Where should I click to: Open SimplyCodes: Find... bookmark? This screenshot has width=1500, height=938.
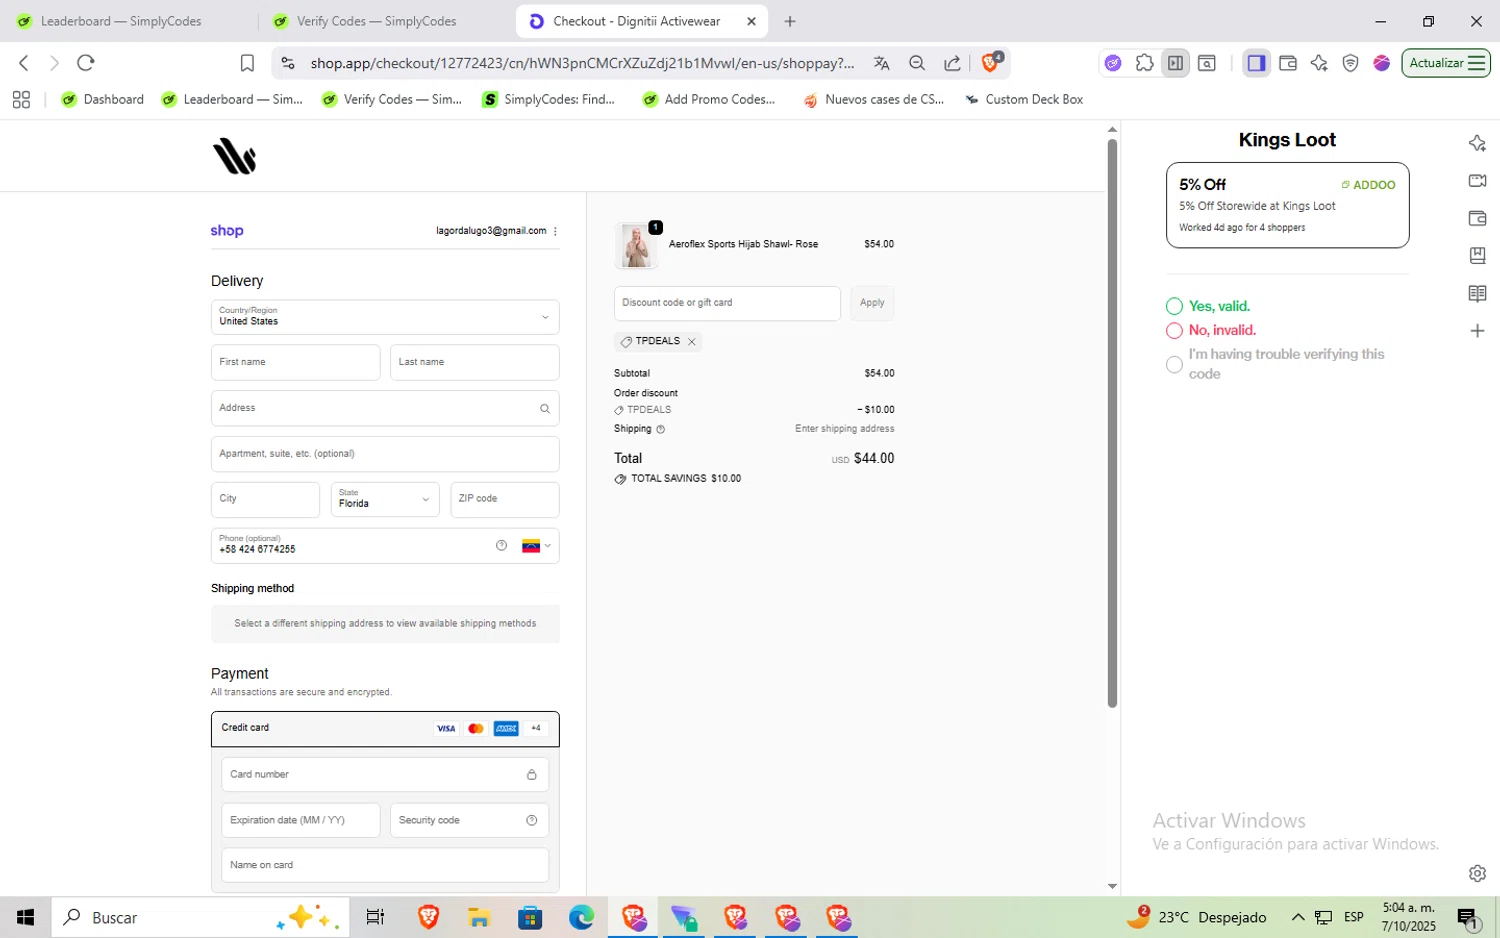click(549, 99)
